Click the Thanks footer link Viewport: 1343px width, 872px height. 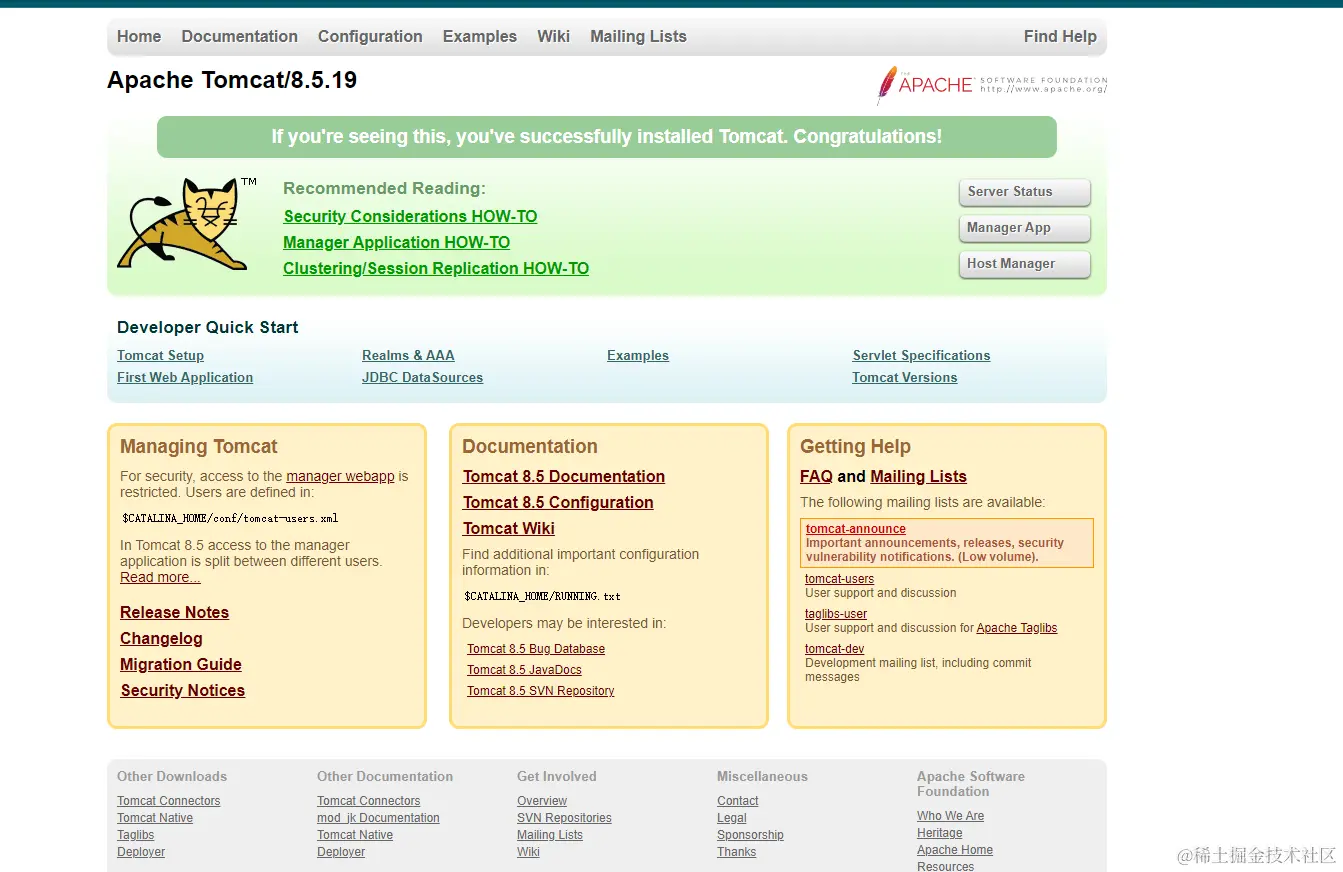737,852
